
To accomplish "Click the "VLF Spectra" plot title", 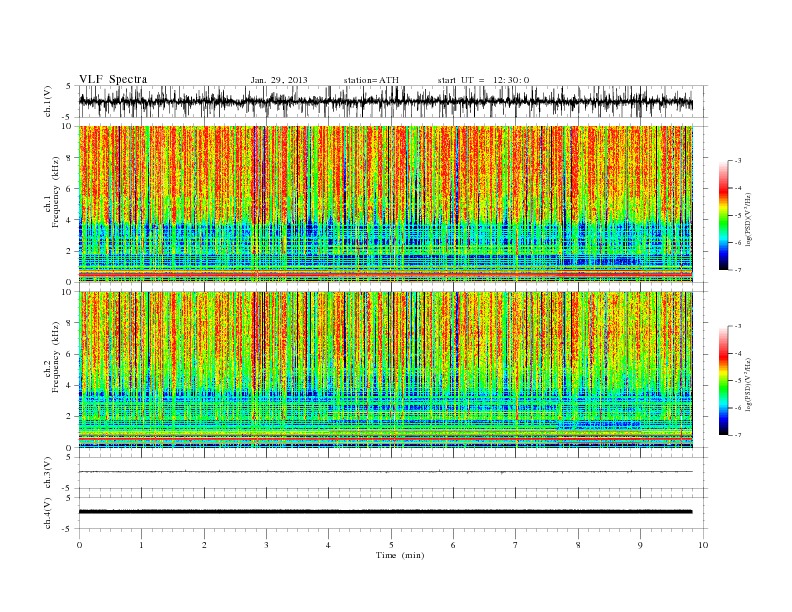I will coord(113,79).
